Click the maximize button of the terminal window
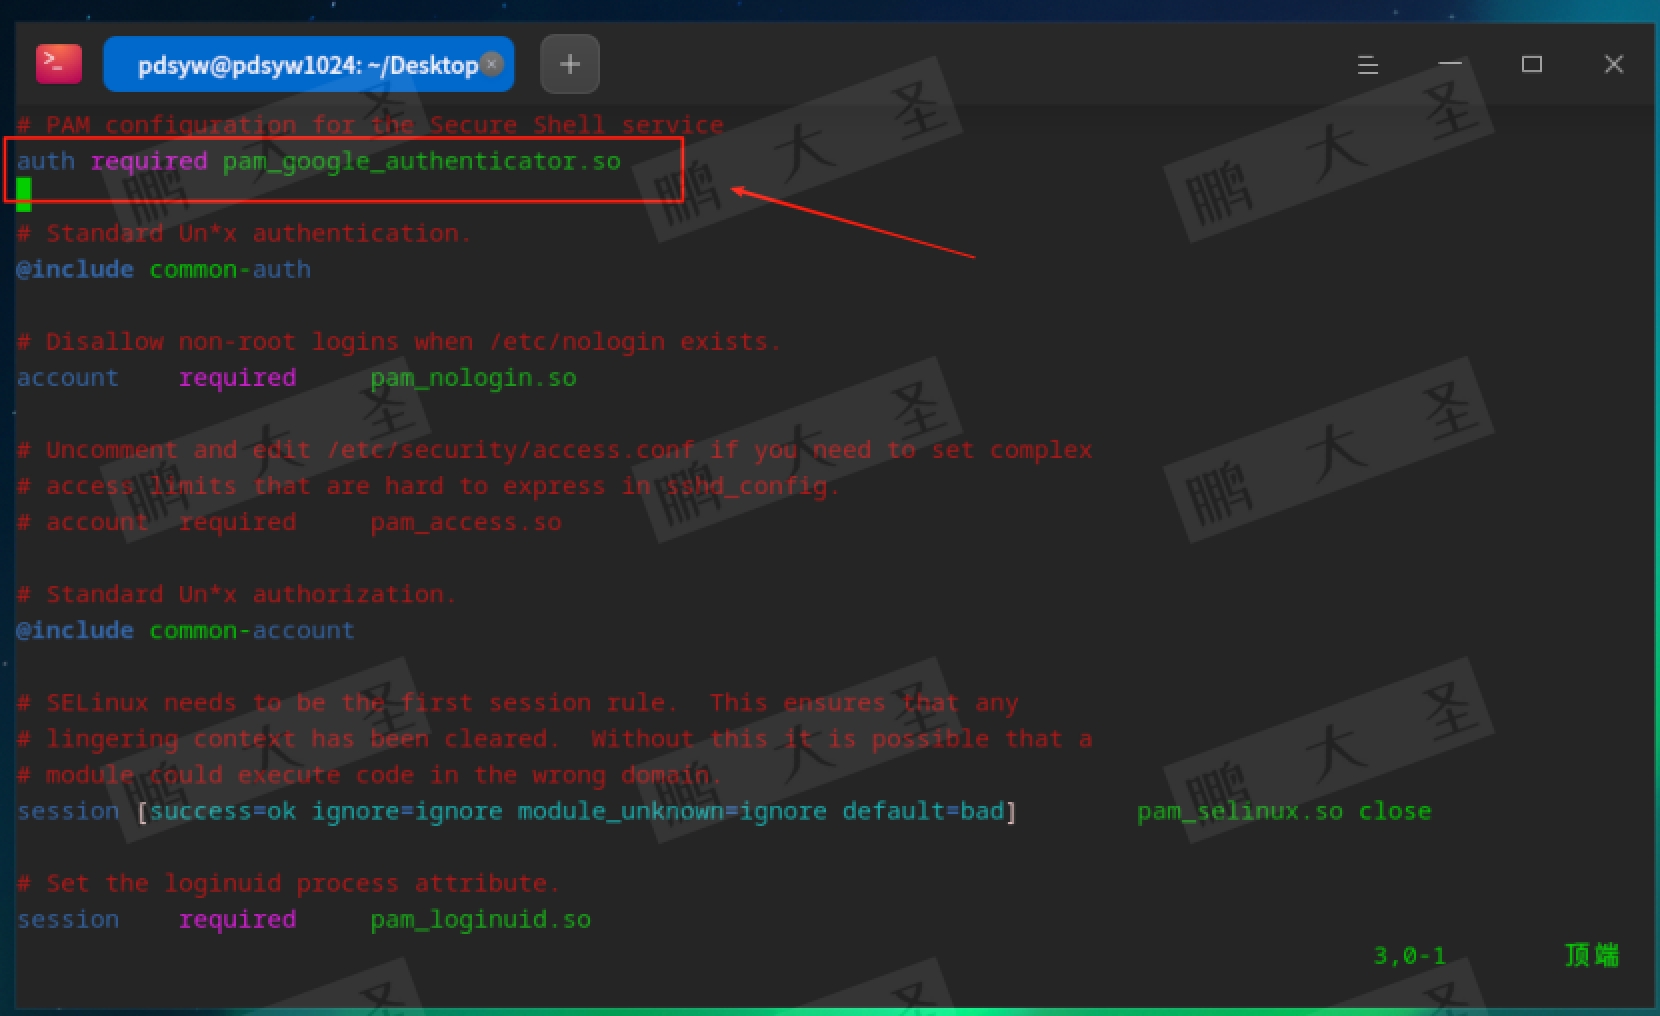The image size is (1660, 1016). tap(1531, 64)
